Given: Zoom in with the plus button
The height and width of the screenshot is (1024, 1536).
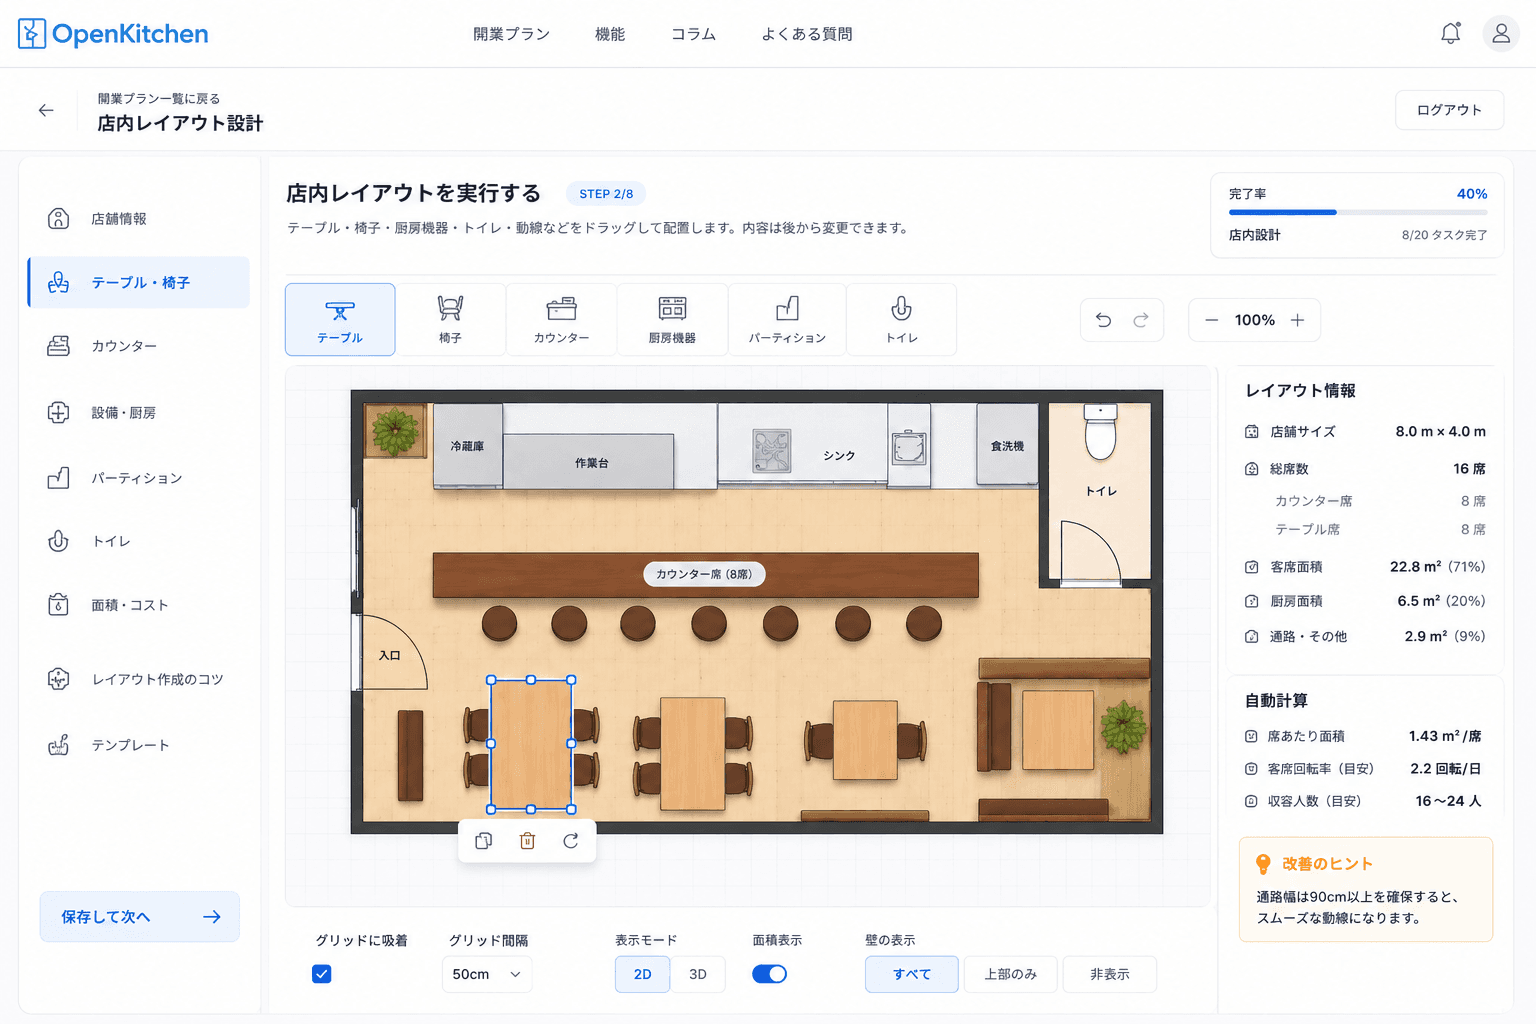Looking at the screenshot, I should (x=1297, y=320).
